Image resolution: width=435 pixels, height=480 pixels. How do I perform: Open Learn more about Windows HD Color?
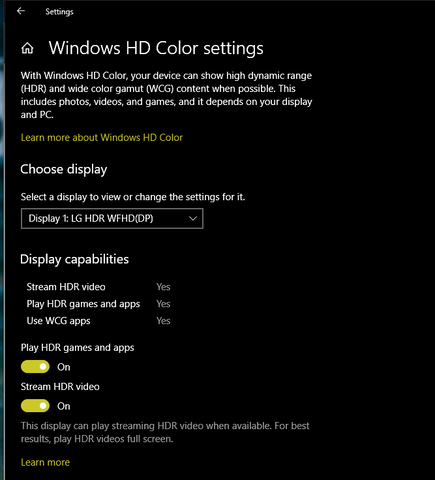pyautogui.click(x=102, y=138)
